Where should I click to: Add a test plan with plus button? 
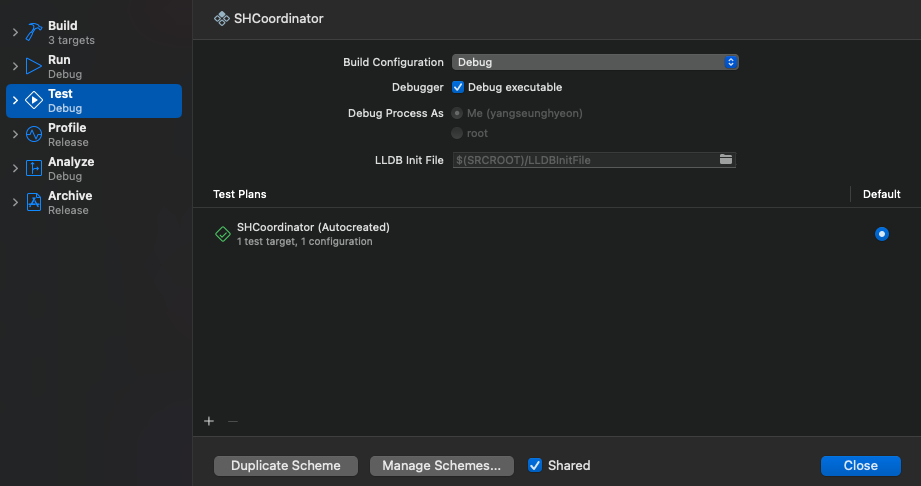[209, 421]
